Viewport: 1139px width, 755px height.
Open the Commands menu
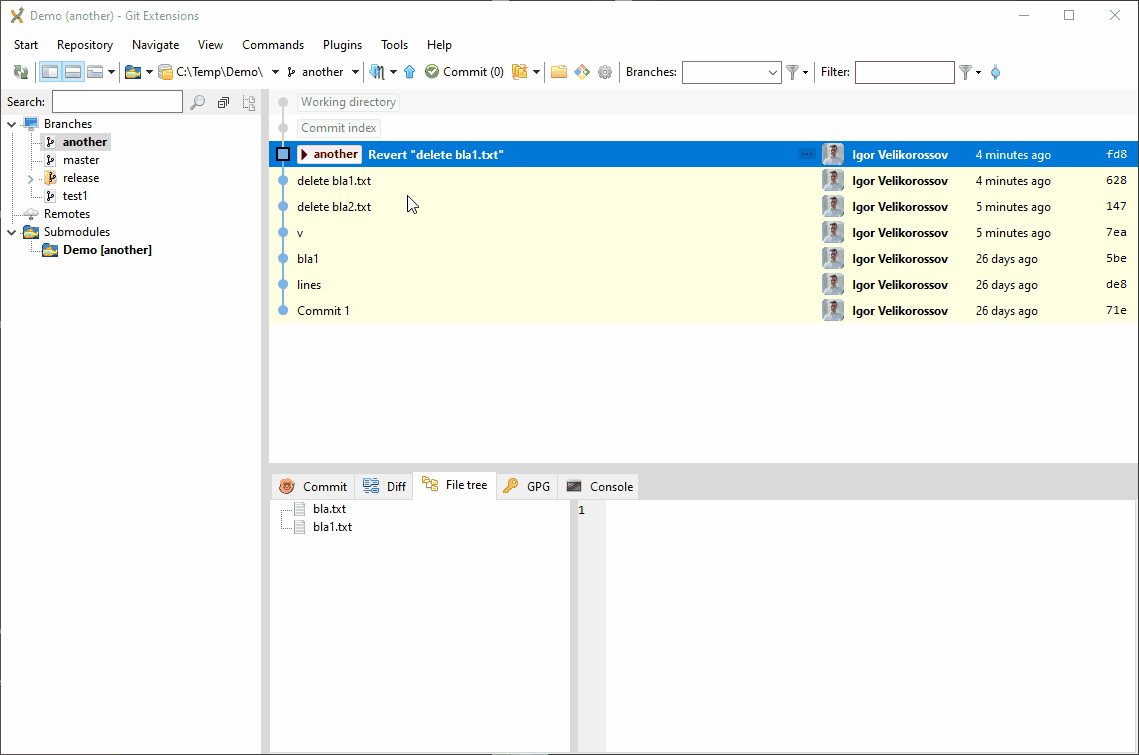point(273,45)
